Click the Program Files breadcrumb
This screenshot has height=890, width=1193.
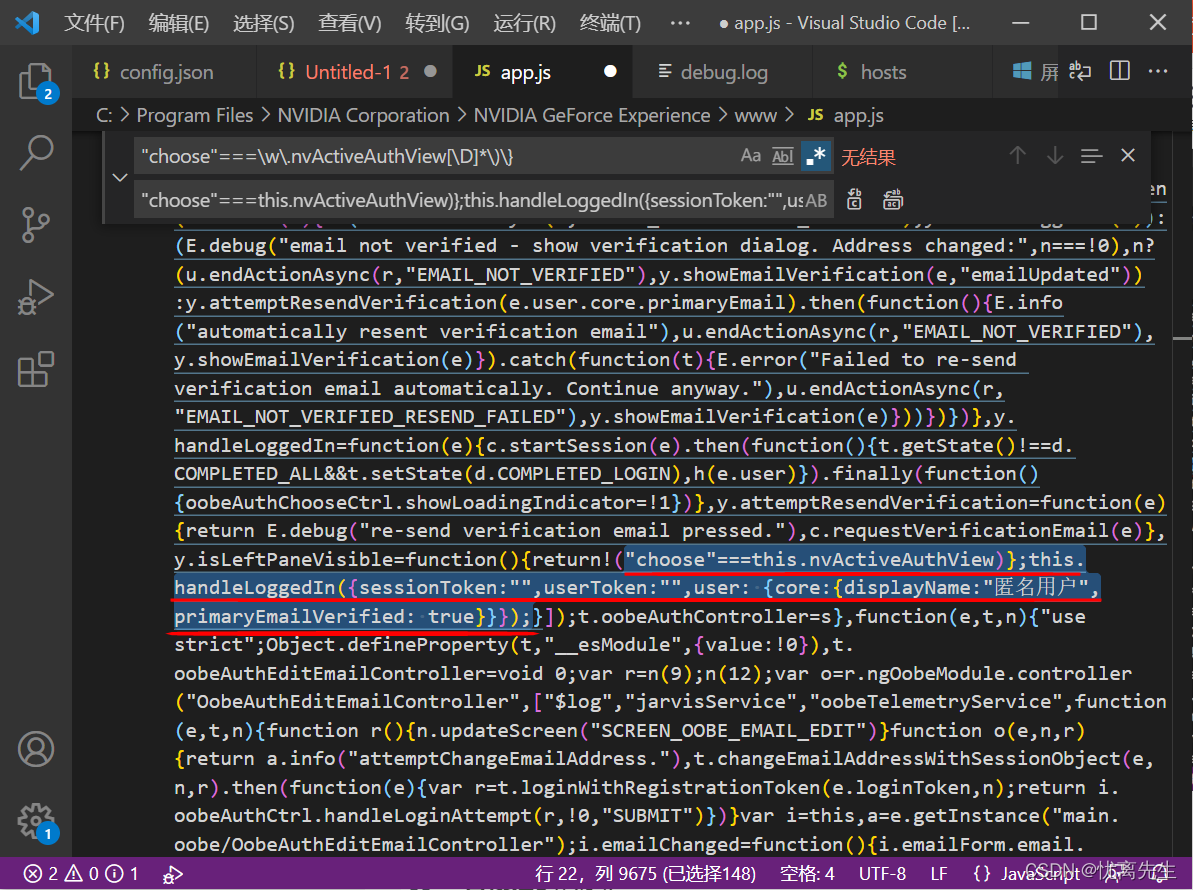[x=195, y=116]
